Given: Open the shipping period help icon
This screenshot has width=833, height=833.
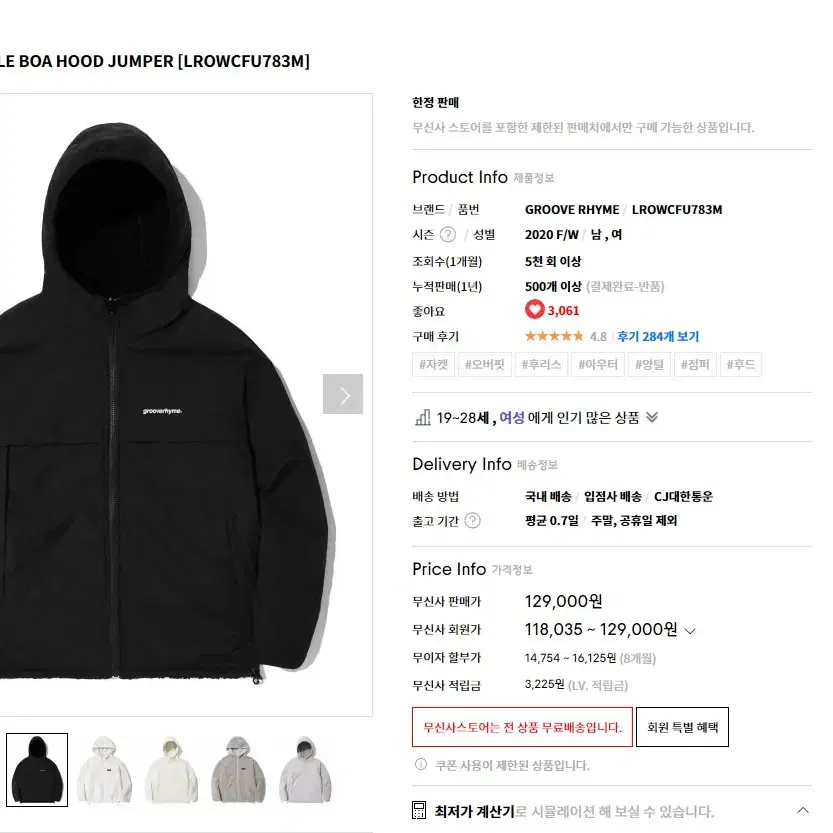Looking at the screenshot, I should pos(472,521).
